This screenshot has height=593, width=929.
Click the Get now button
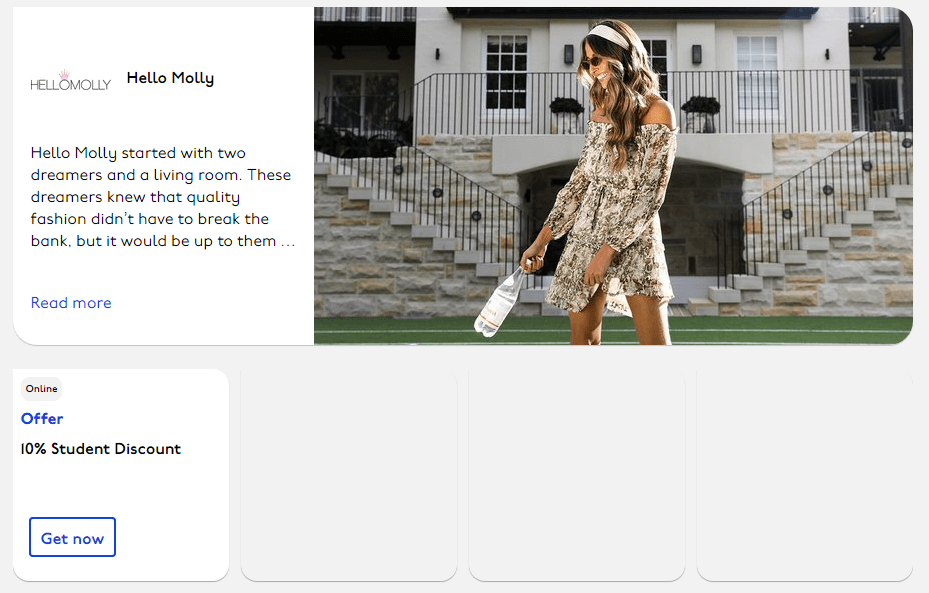click(x=72, y=537)
